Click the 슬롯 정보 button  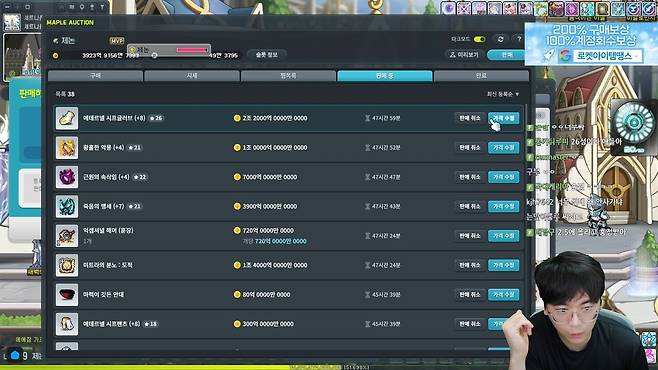[x=266, y=55]
